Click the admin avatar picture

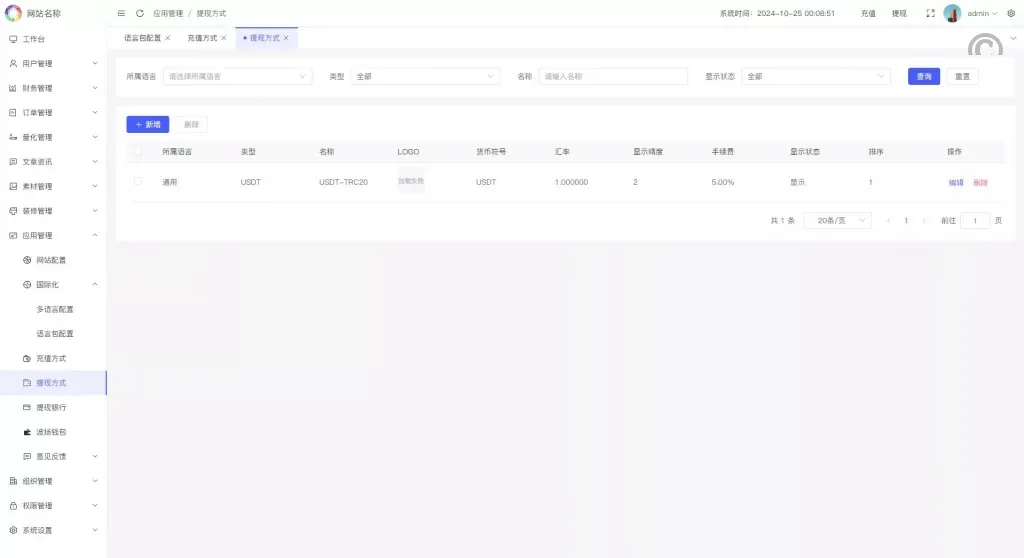pos(952,13)
